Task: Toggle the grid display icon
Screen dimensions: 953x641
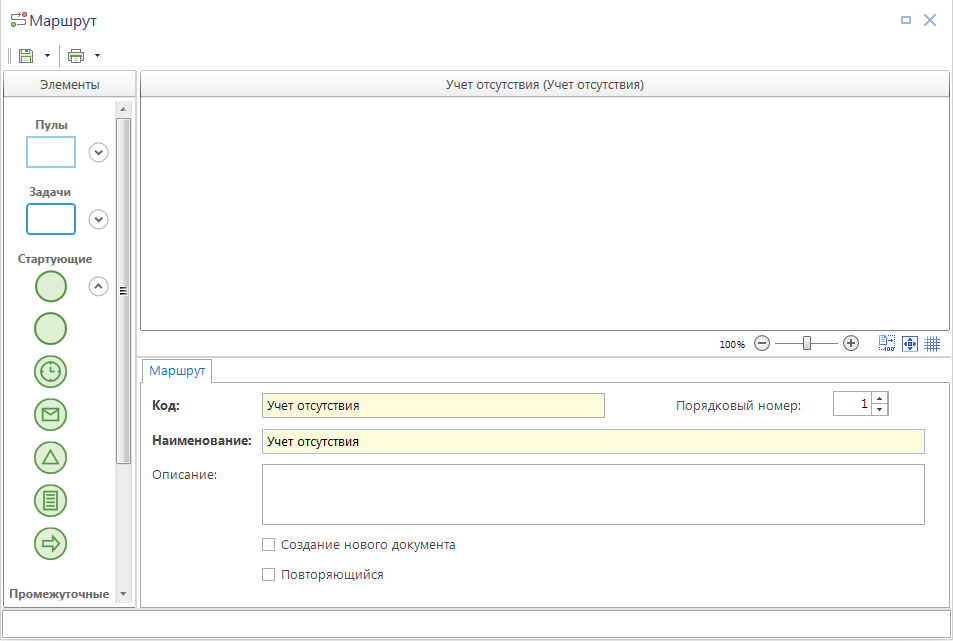Action: click(x=932, y=343)
